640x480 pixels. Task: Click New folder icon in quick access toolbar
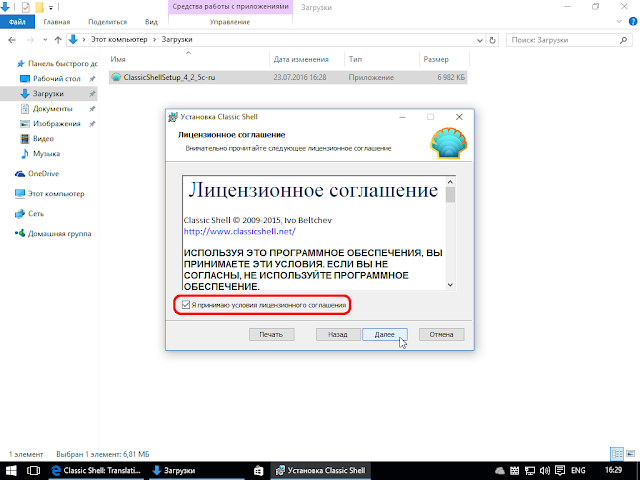[40, 7]
